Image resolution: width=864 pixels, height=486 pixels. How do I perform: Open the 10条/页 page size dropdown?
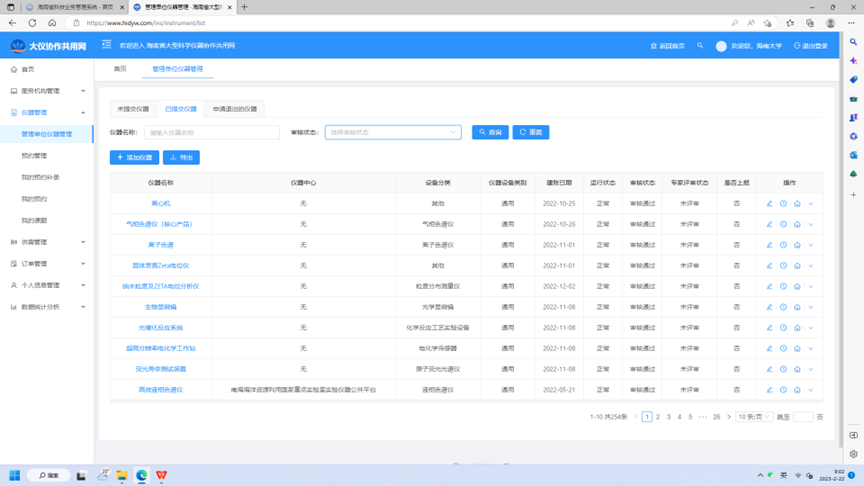(x=754, y=417)
